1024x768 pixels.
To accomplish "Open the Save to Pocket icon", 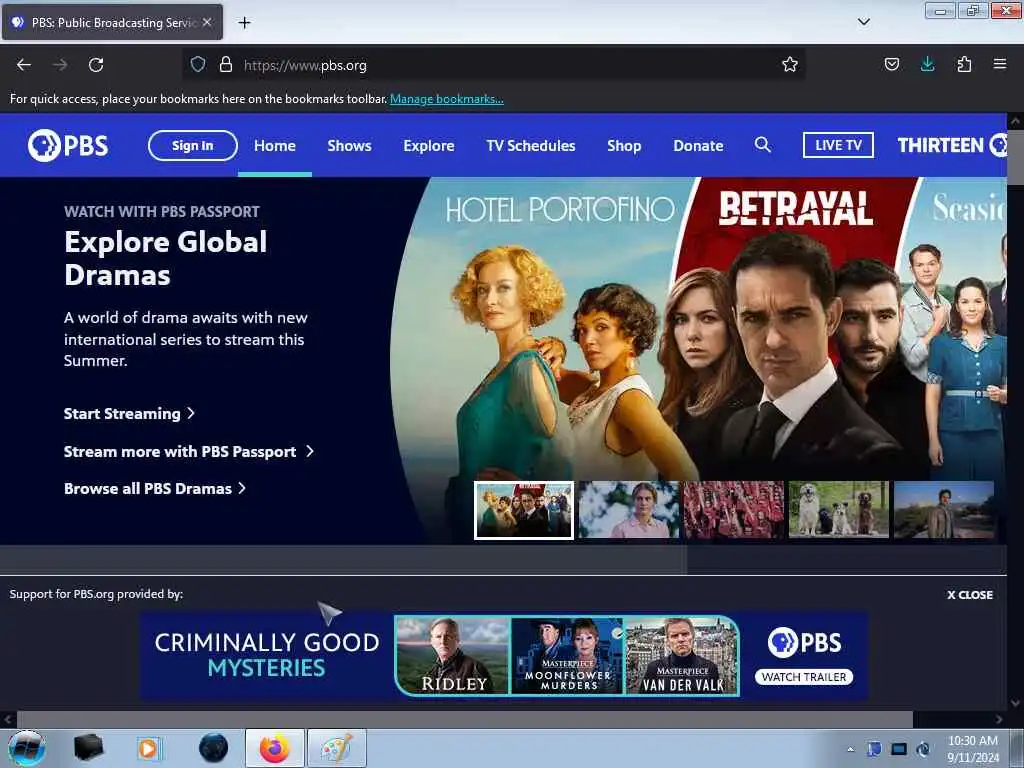I will (891, 64).
